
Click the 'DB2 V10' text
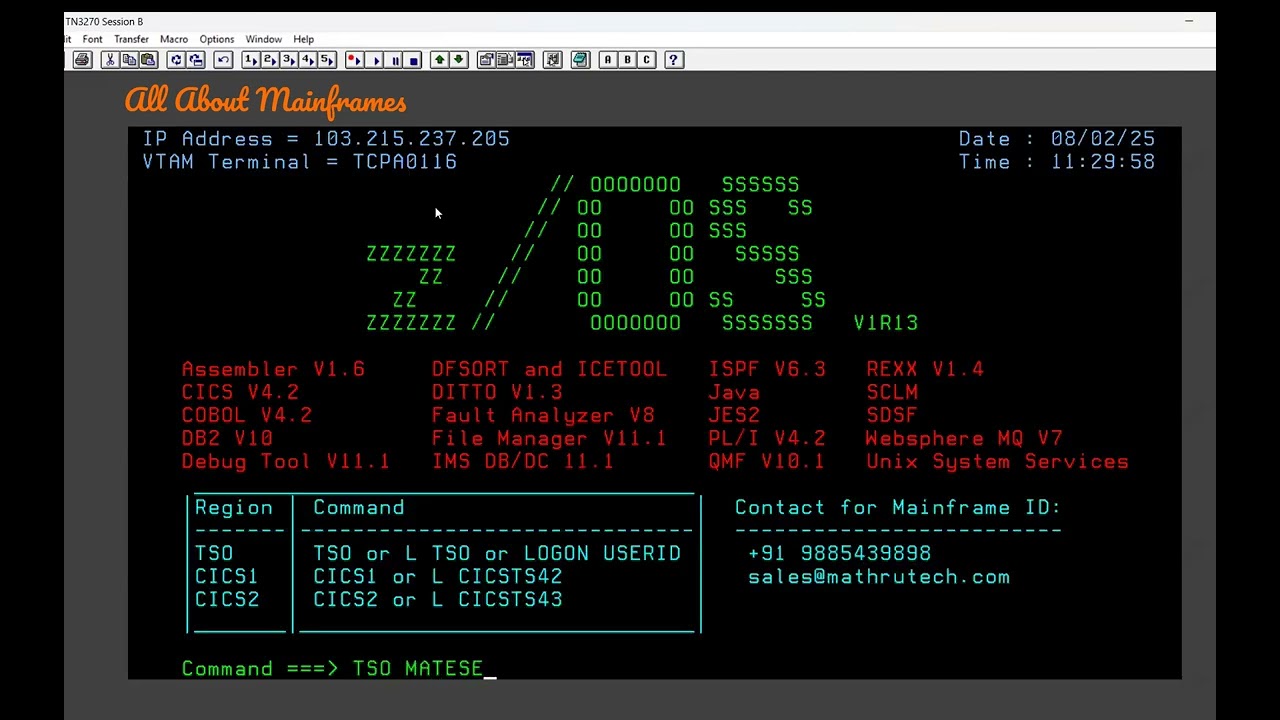[x=227, y=438]
